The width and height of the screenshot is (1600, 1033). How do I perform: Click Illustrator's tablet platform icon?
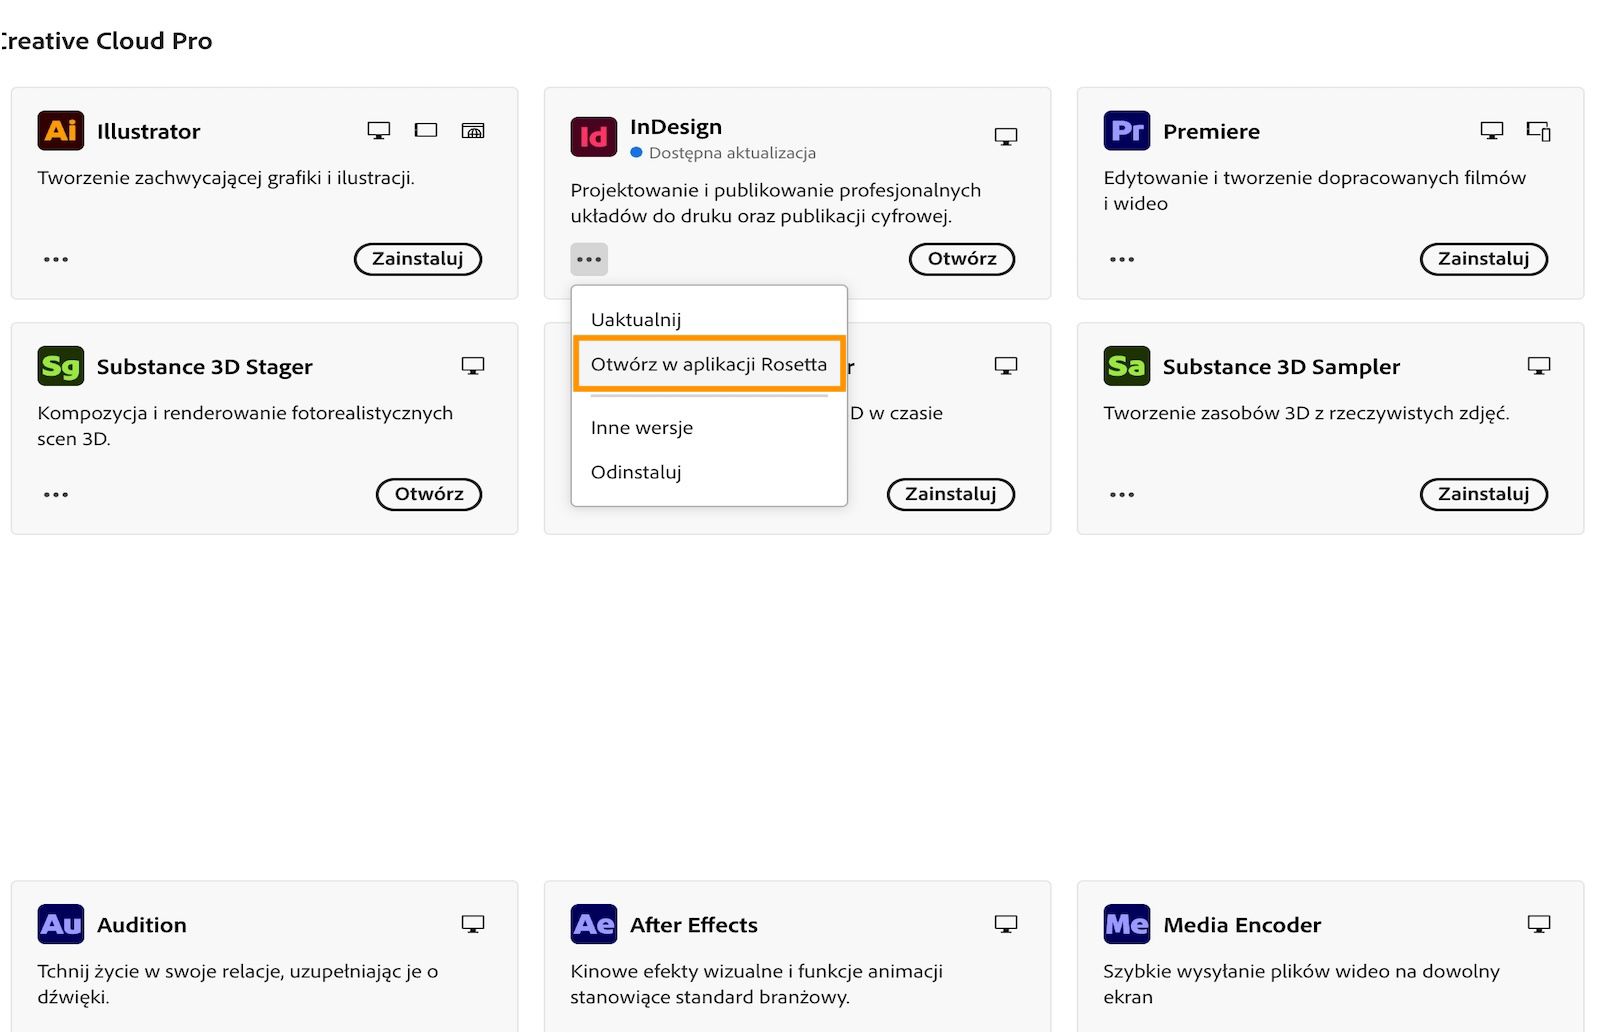click(x=426, y=130)
